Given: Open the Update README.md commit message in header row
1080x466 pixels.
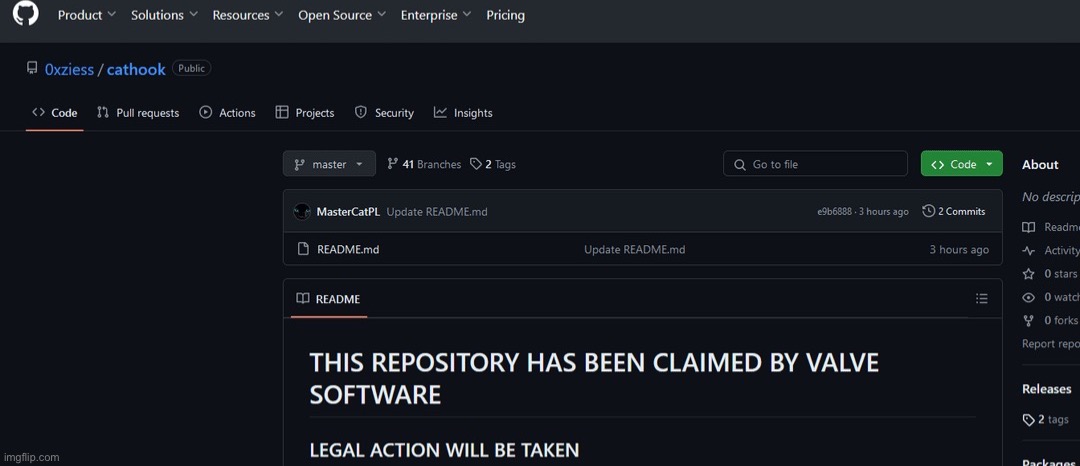Looking at the screenshot, I should pos(437,212).
